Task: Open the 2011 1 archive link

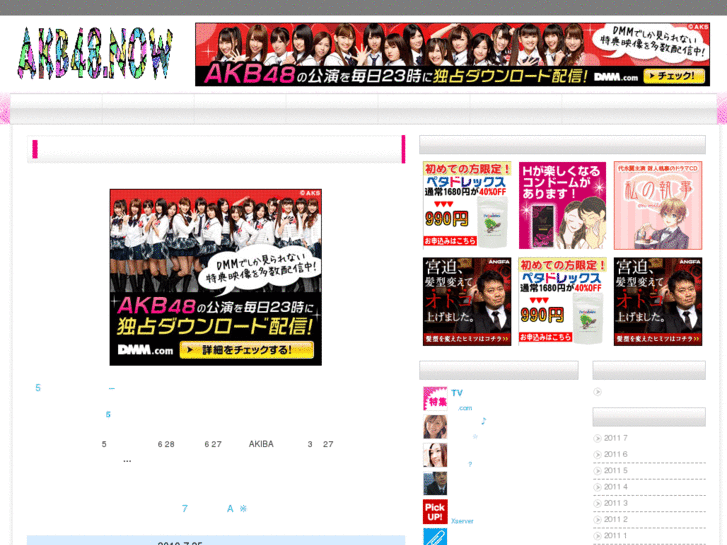Action: pyautogui.click(x=616, y=535)
